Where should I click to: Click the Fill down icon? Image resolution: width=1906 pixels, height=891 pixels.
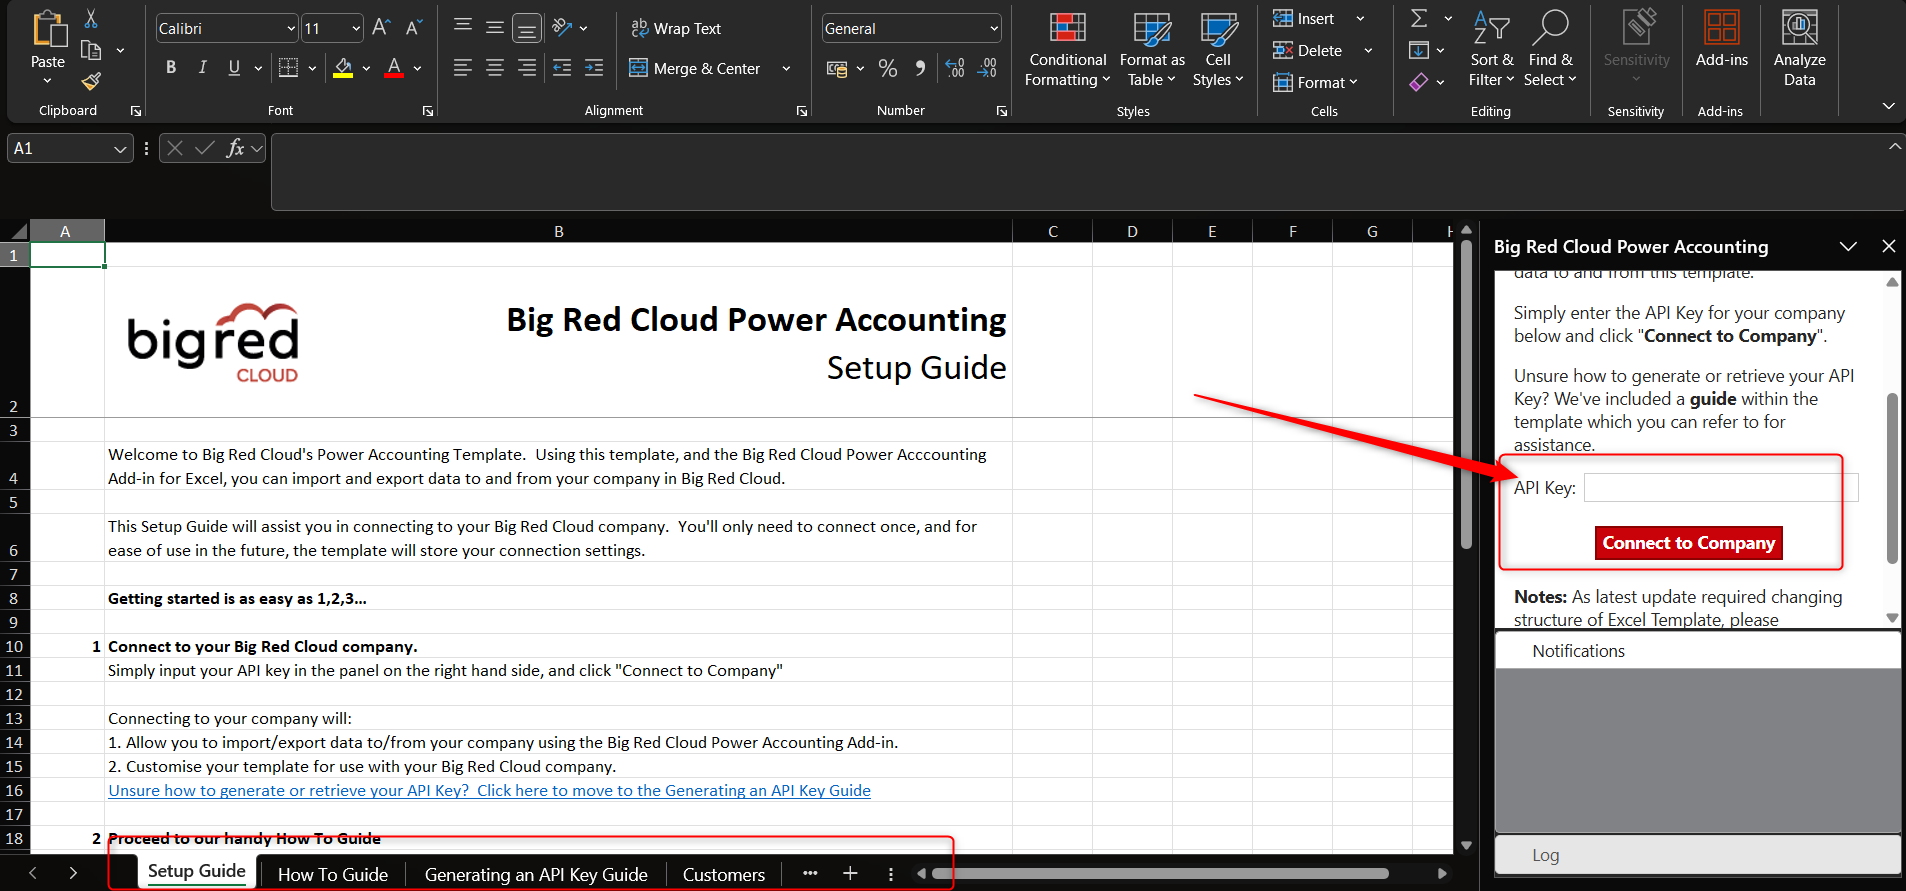[x=1419, y=50]
